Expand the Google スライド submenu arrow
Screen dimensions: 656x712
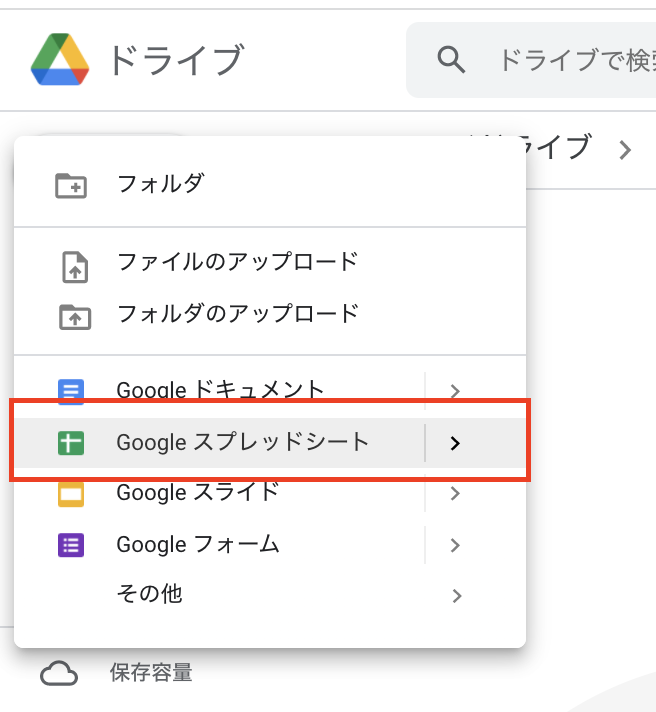point(455,493)
